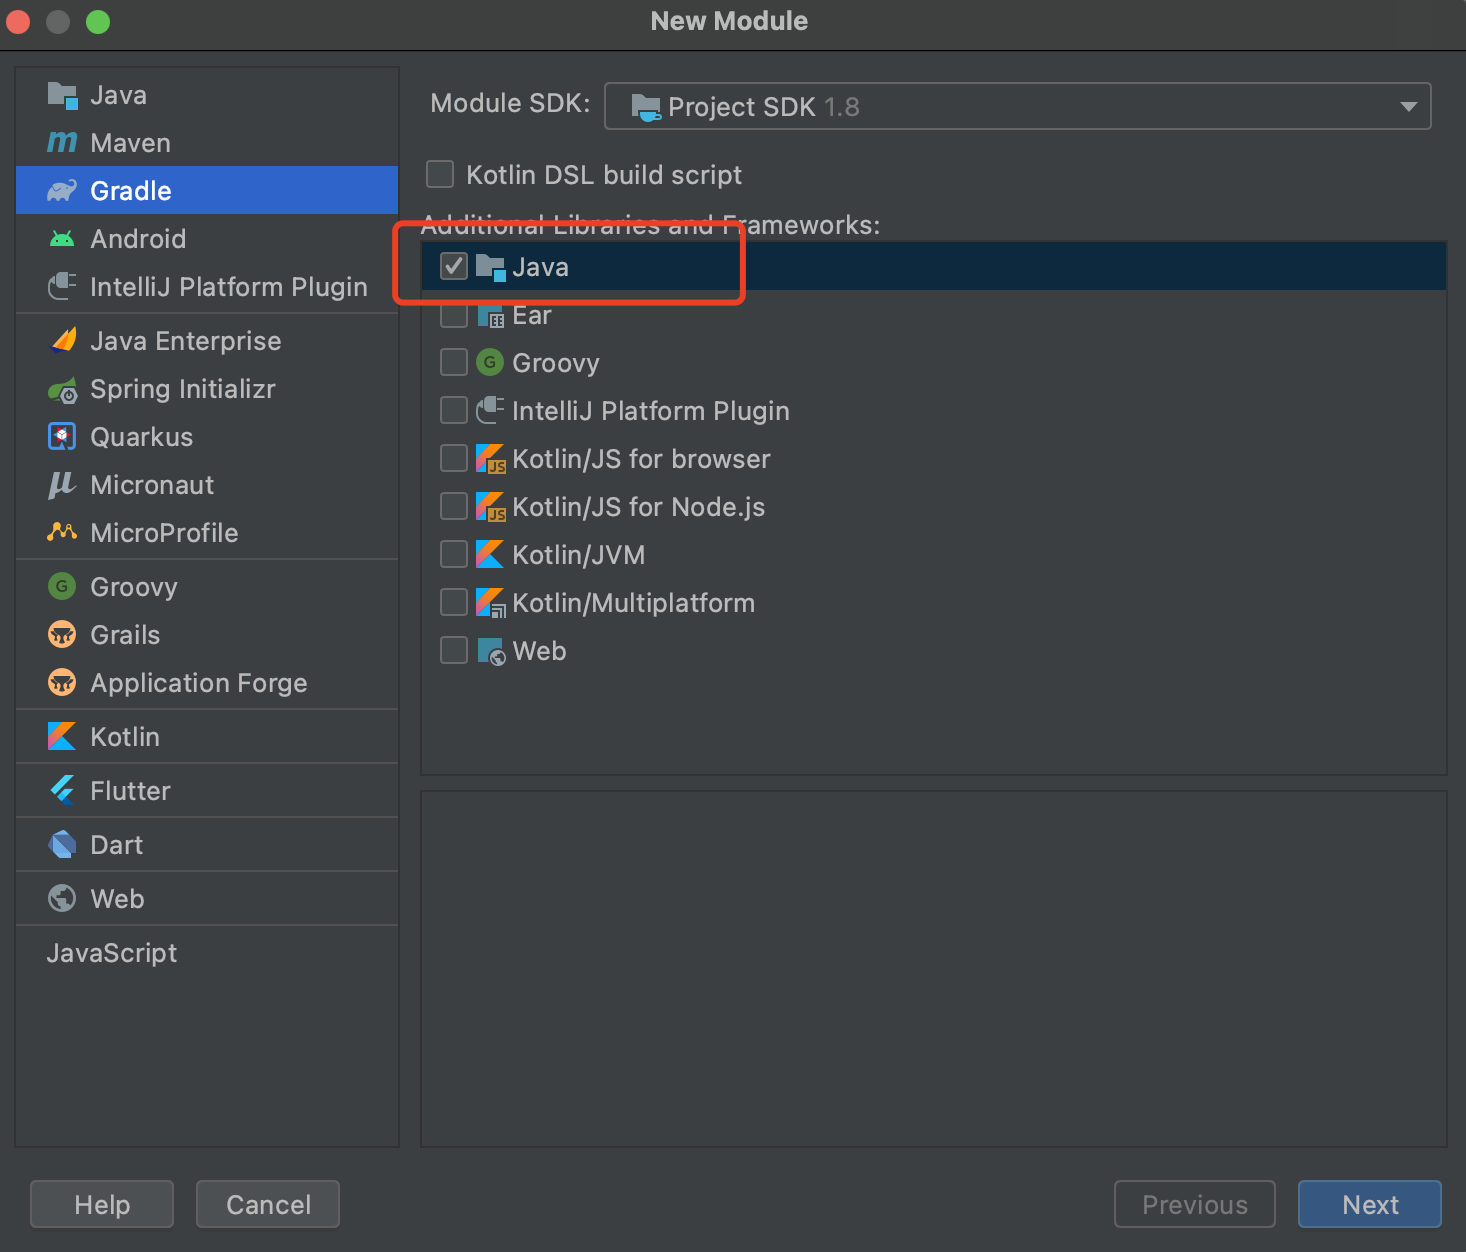Check Kotlin/JS for Node.js checkbox

click(x=454, y=506)
